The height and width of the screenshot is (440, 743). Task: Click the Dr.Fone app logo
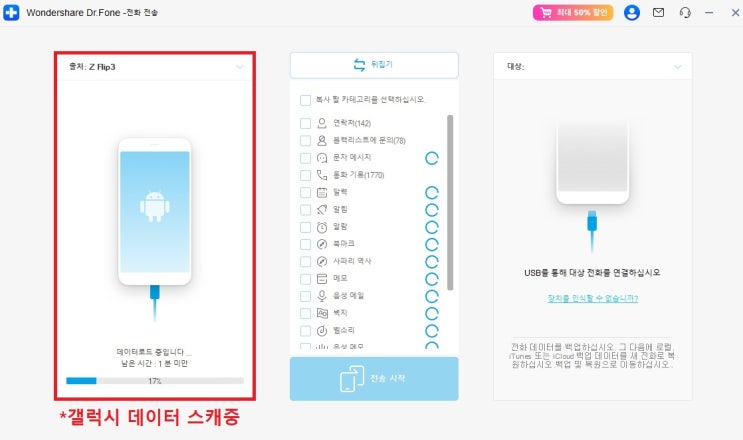click(11, 12)
